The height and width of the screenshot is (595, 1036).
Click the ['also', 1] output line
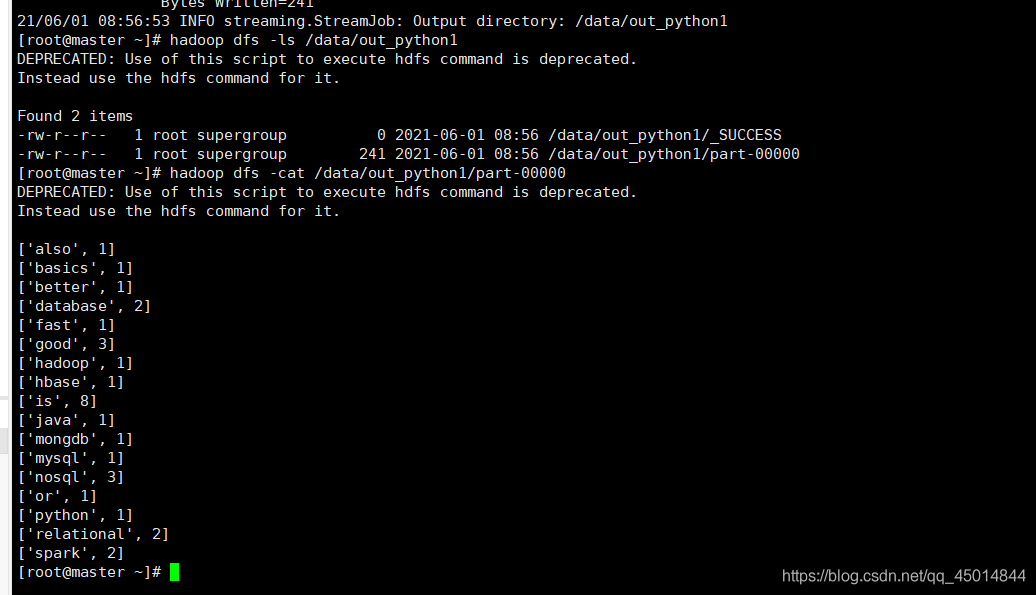66,249
